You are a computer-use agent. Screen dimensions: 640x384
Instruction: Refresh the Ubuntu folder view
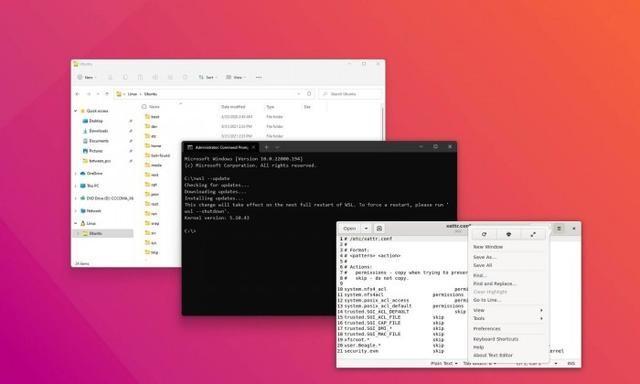click(x=309, y=94)
